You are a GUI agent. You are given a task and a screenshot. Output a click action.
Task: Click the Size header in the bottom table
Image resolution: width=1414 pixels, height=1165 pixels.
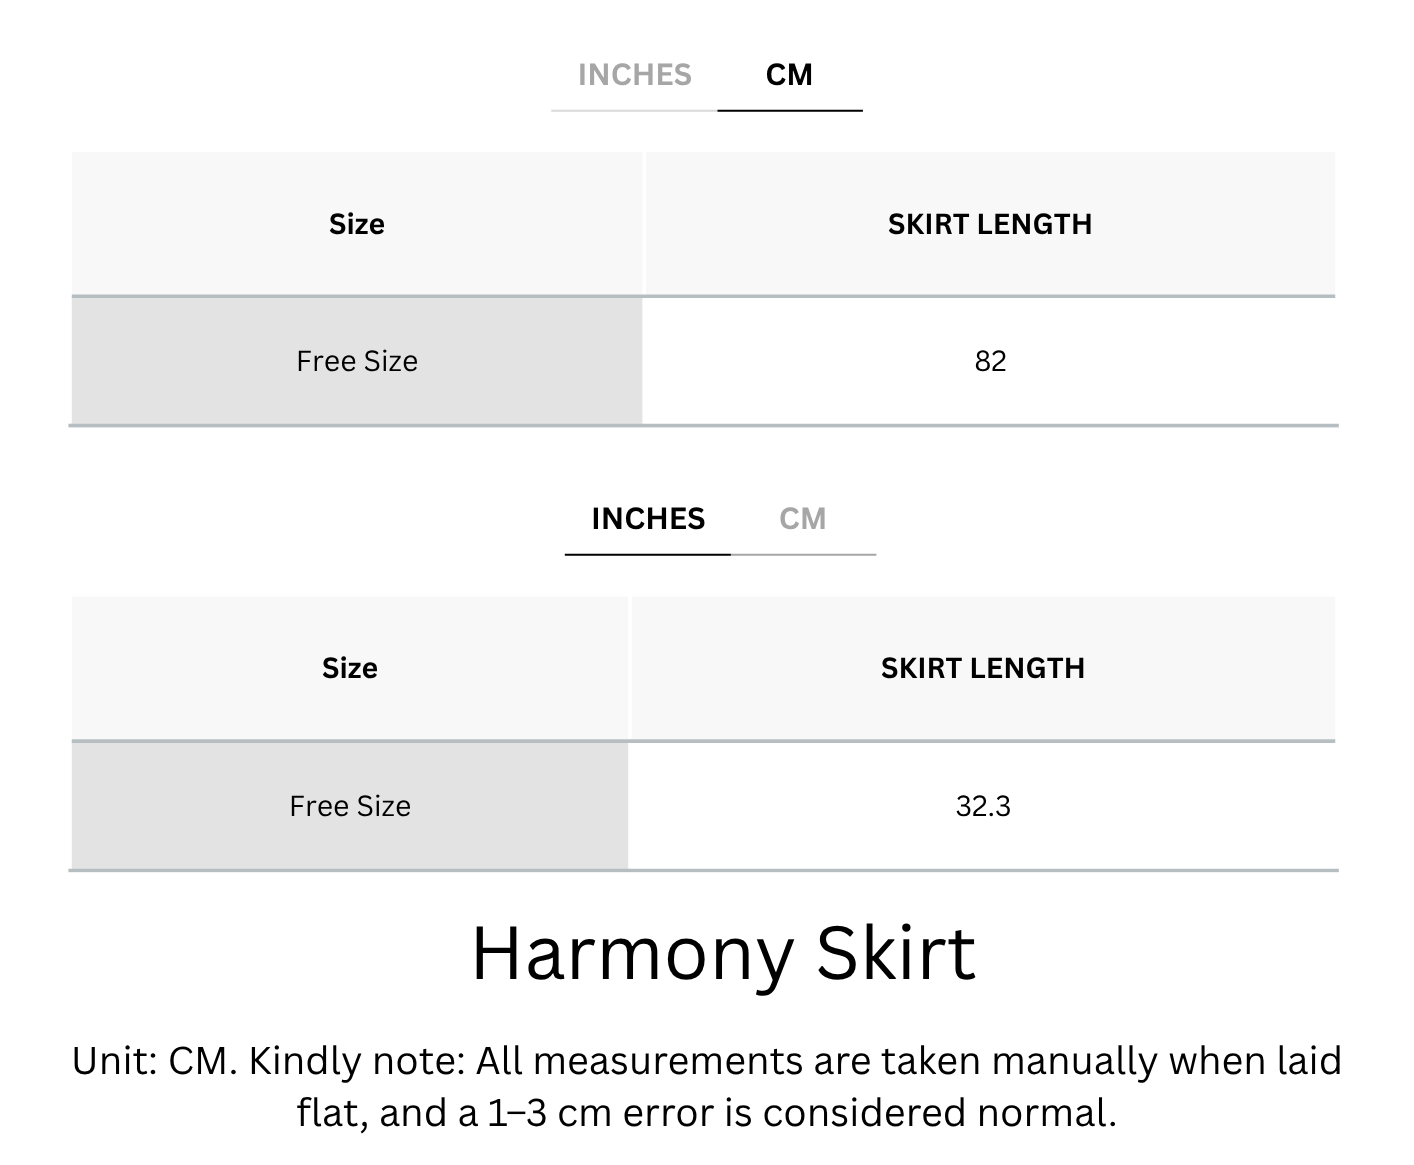(x=350, y=668)
